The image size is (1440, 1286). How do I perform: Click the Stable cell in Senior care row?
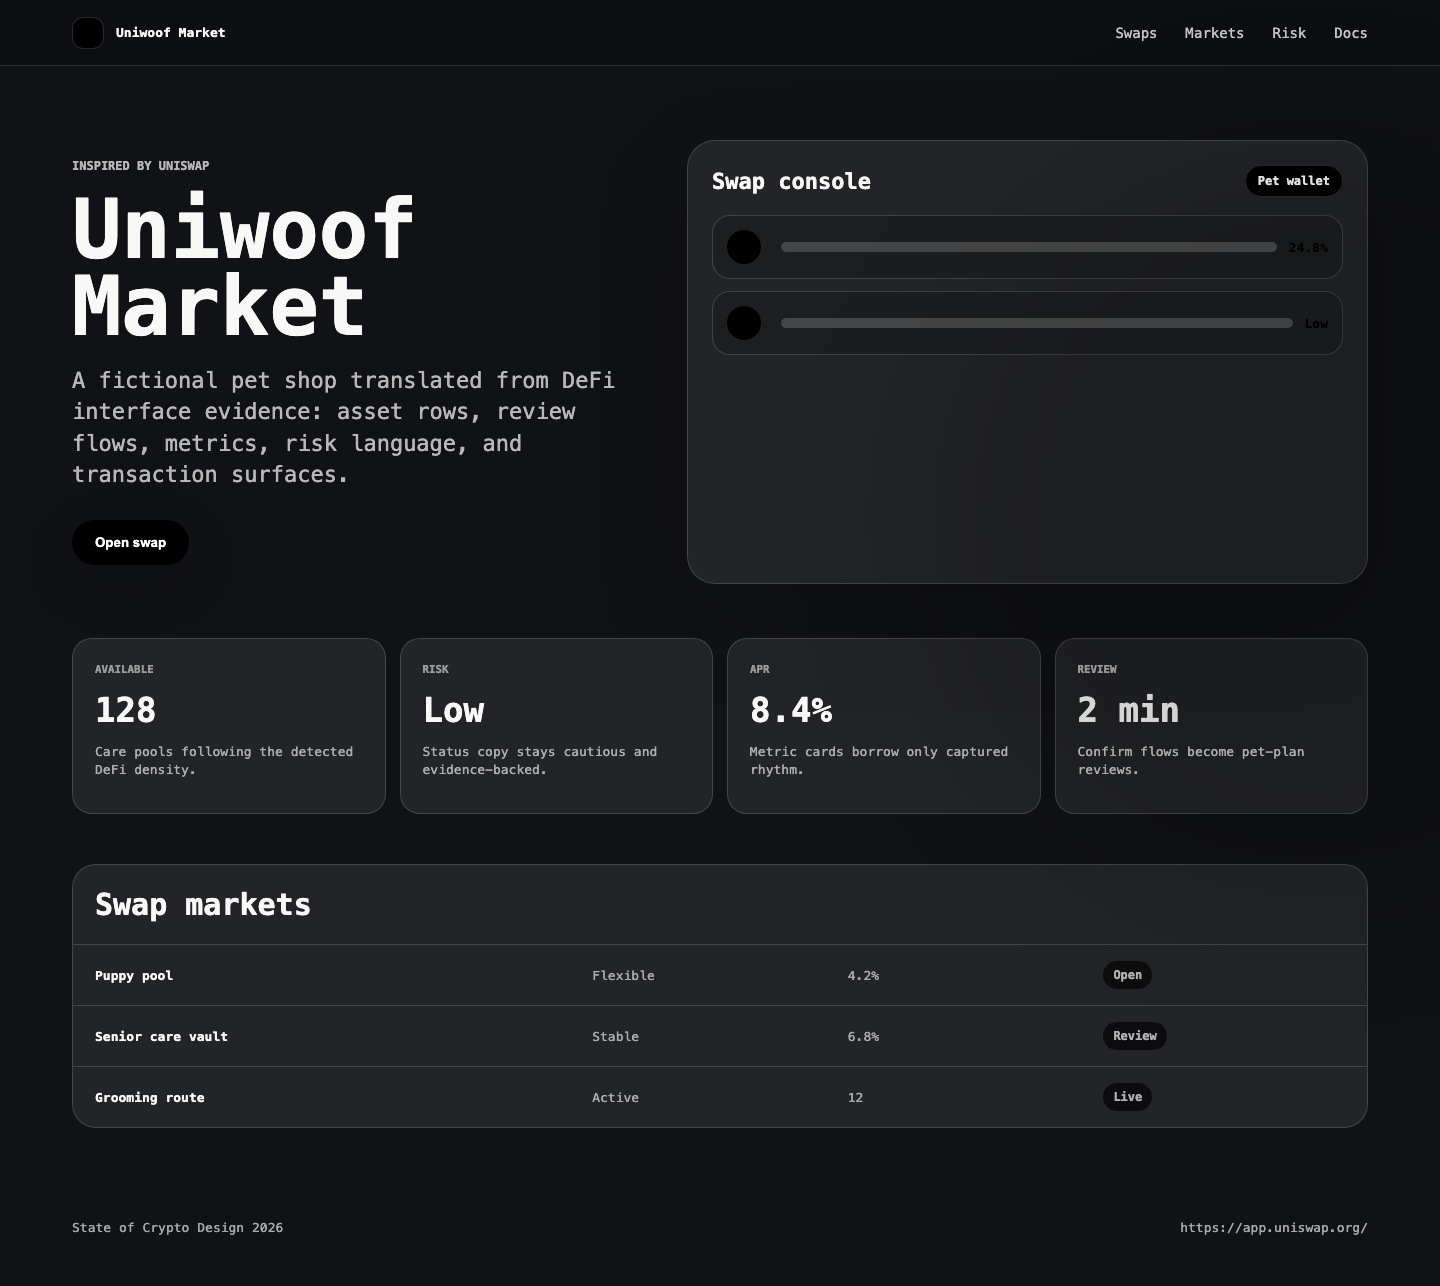point(615,1037)
